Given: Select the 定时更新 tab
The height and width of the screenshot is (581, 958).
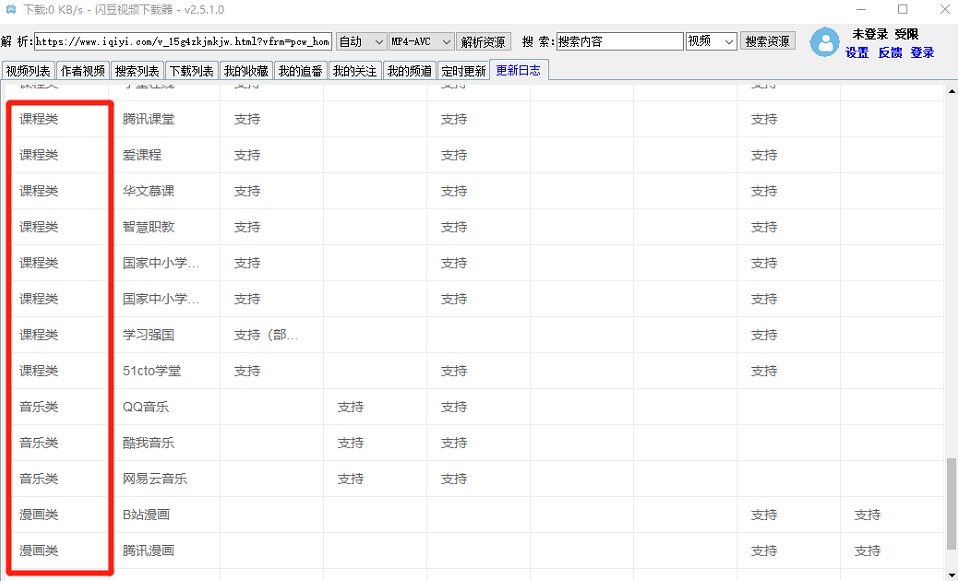Looking at the screenshot, I should pyautogui.click(x=464, y=71).
